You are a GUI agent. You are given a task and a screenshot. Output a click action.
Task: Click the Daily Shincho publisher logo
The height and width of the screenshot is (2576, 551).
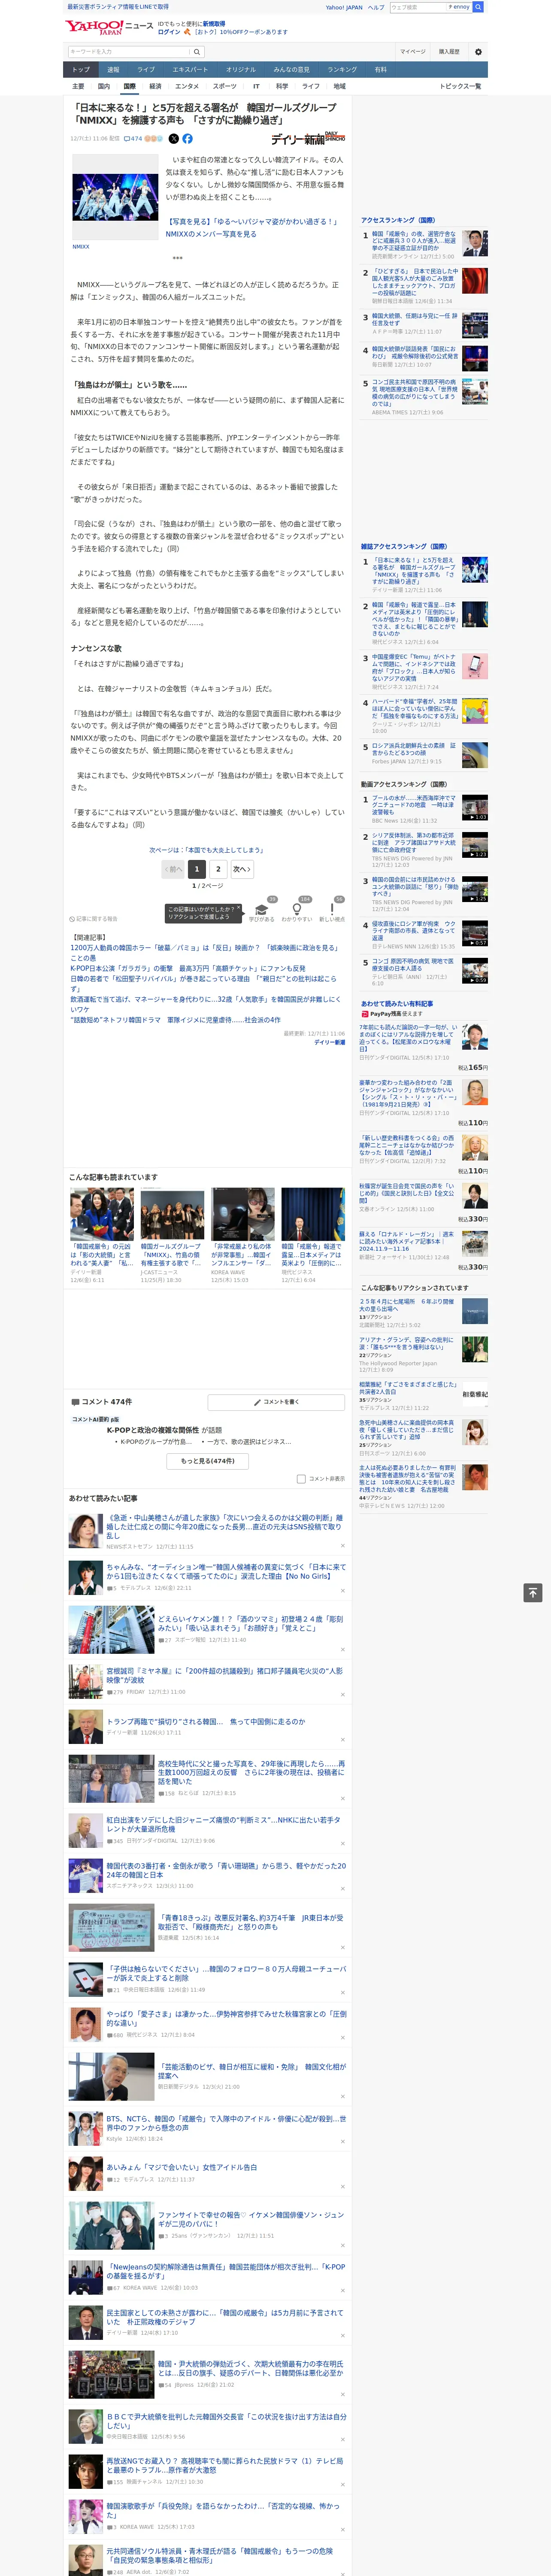pyautogui.click(x=308, y=138)
